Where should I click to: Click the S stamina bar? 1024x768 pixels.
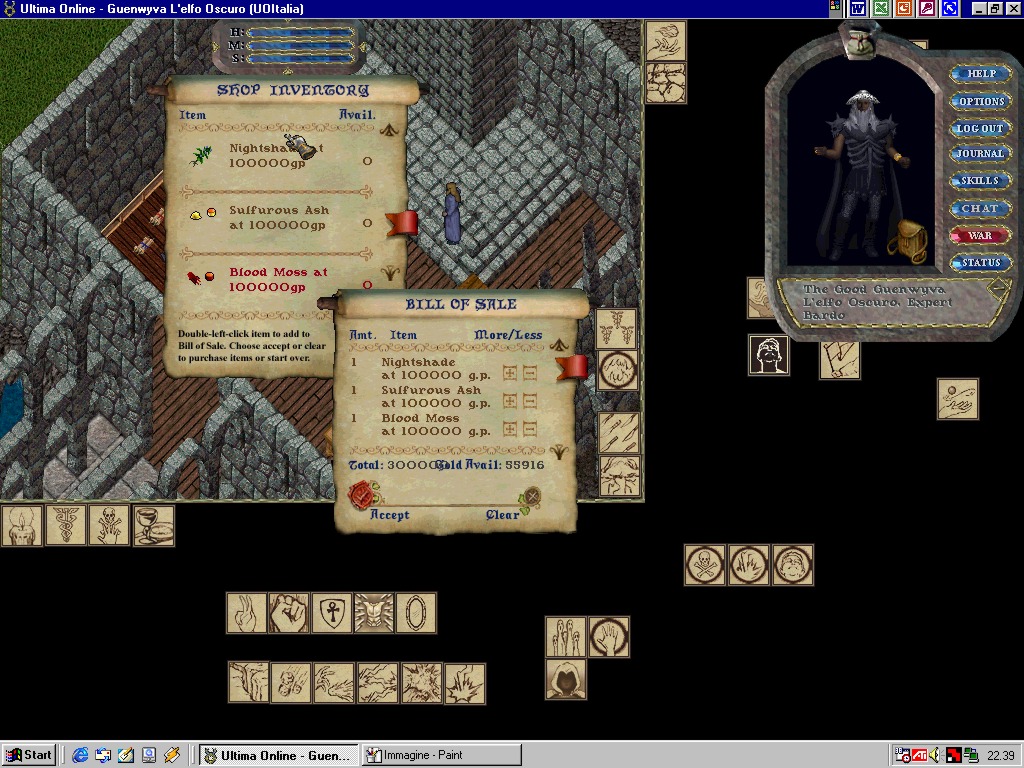[x=303, y=58]
